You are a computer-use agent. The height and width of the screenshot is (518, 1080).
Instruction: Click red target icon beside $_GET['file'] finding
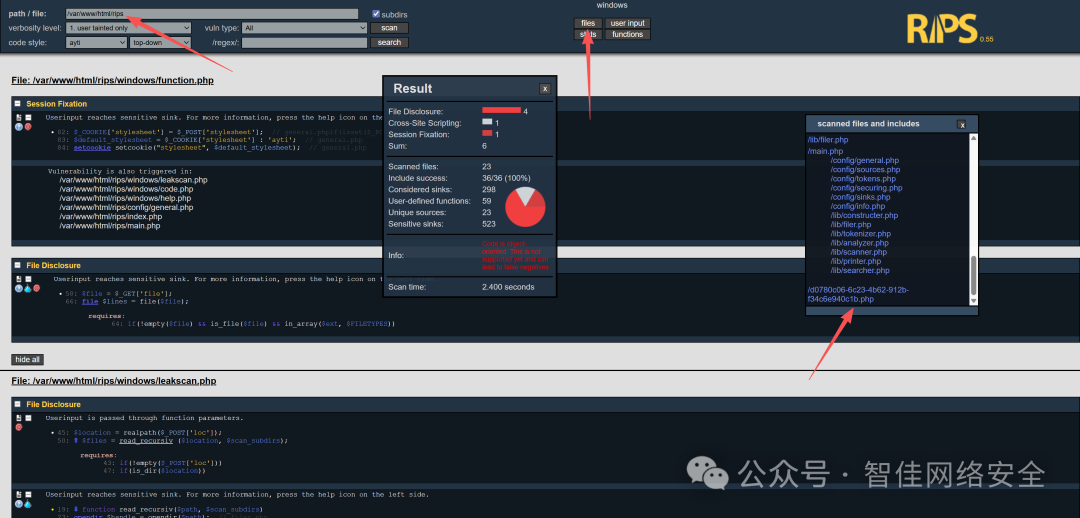37,288
